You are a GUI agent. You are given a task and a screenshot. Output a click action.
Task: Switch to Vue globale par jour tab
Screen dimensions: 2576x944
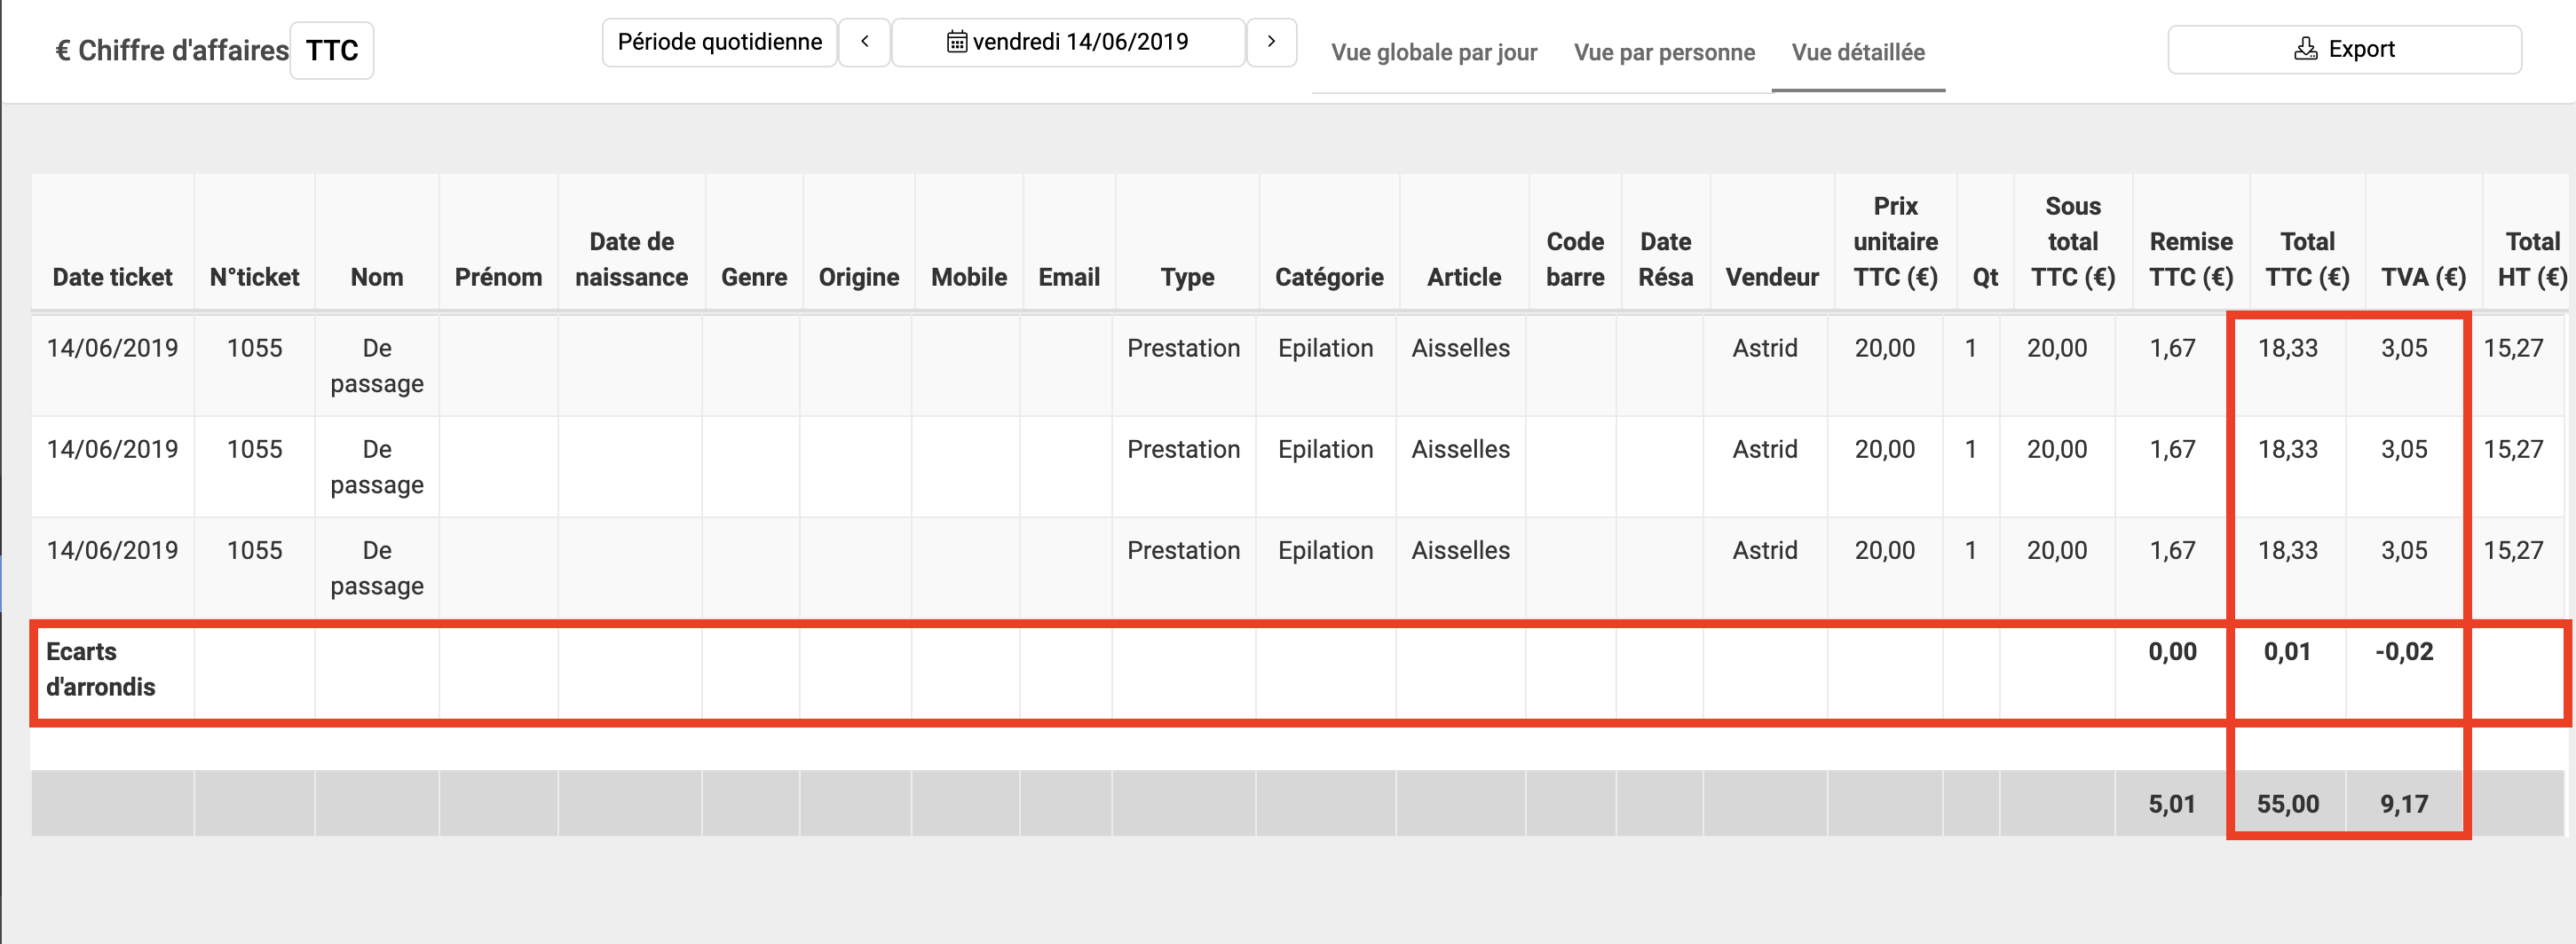pos(1434,52)
